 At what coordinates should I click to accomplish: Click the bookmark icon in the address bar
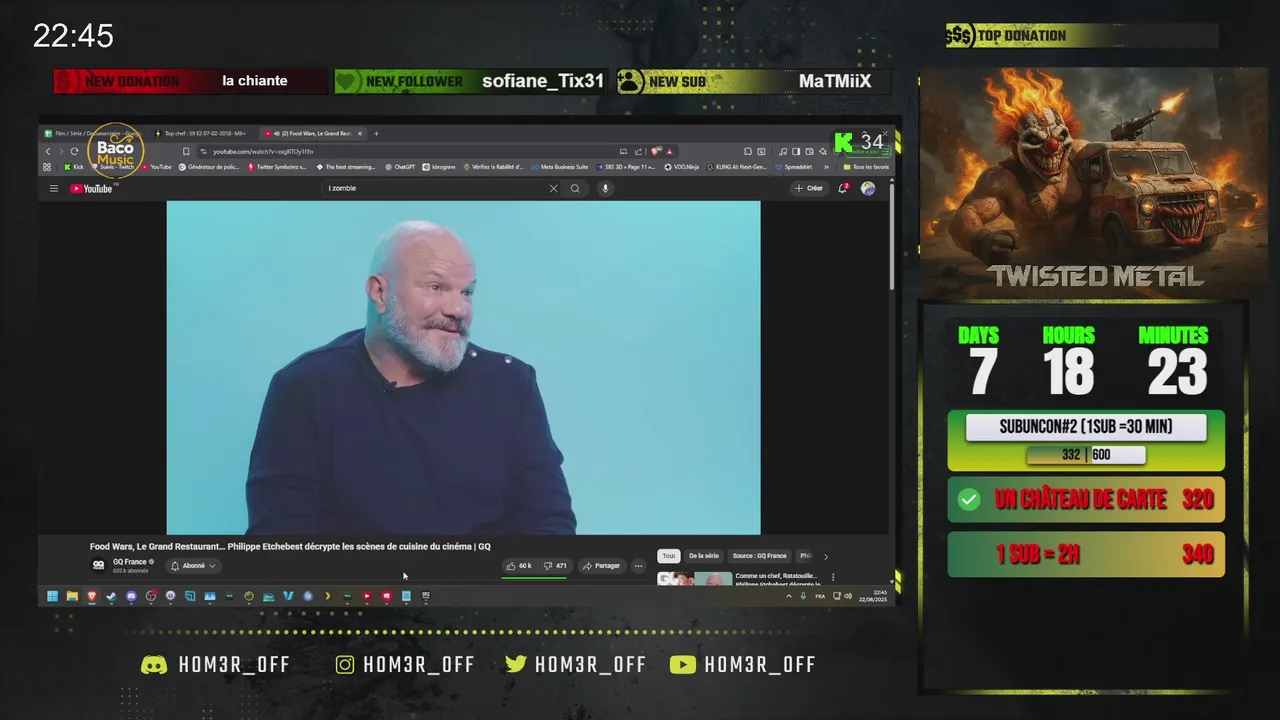(186, 151)
